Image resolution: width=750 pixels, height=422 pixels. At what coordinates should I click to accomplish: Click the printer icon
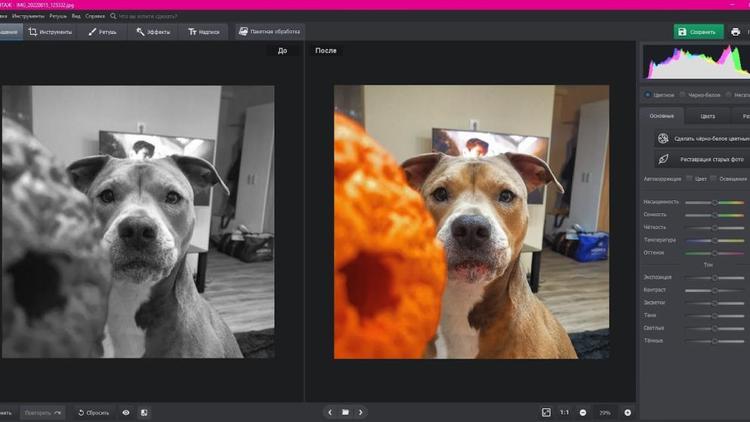[x=735, y=32]
